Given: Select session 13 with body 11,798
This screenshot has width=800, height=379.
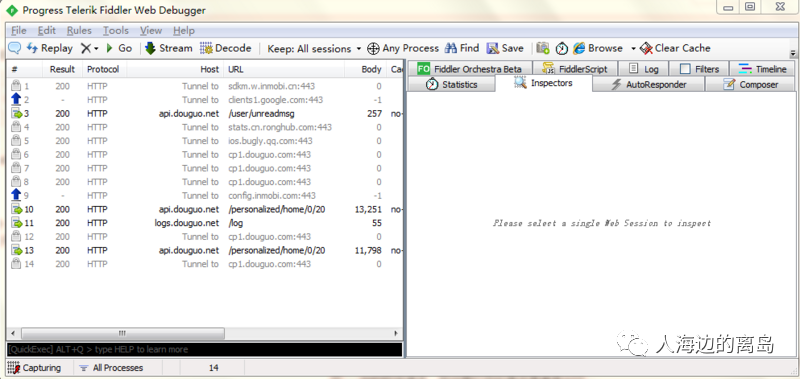Looking at the screenshot, I should (205, 250).
